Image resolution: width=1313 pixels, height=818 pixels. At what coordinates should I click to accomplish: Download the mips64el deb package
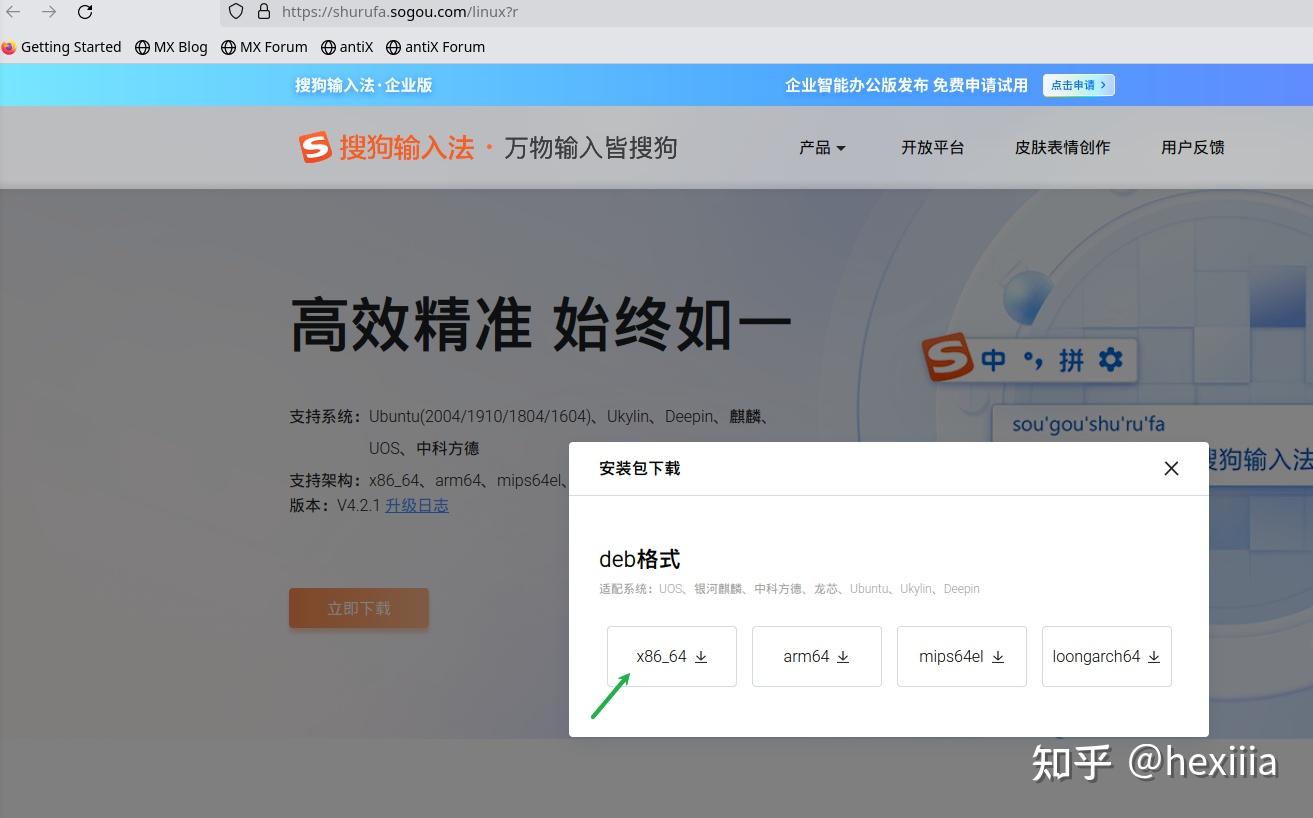[961, 657]
